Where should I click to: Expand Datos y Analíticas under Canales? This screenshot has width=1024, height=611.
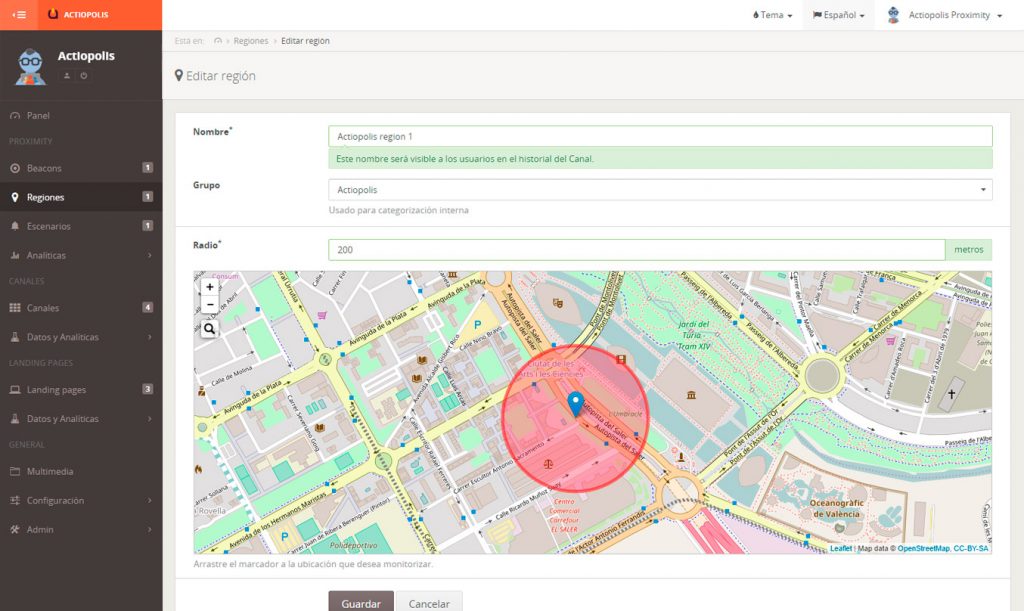click(x=81, y=337)
